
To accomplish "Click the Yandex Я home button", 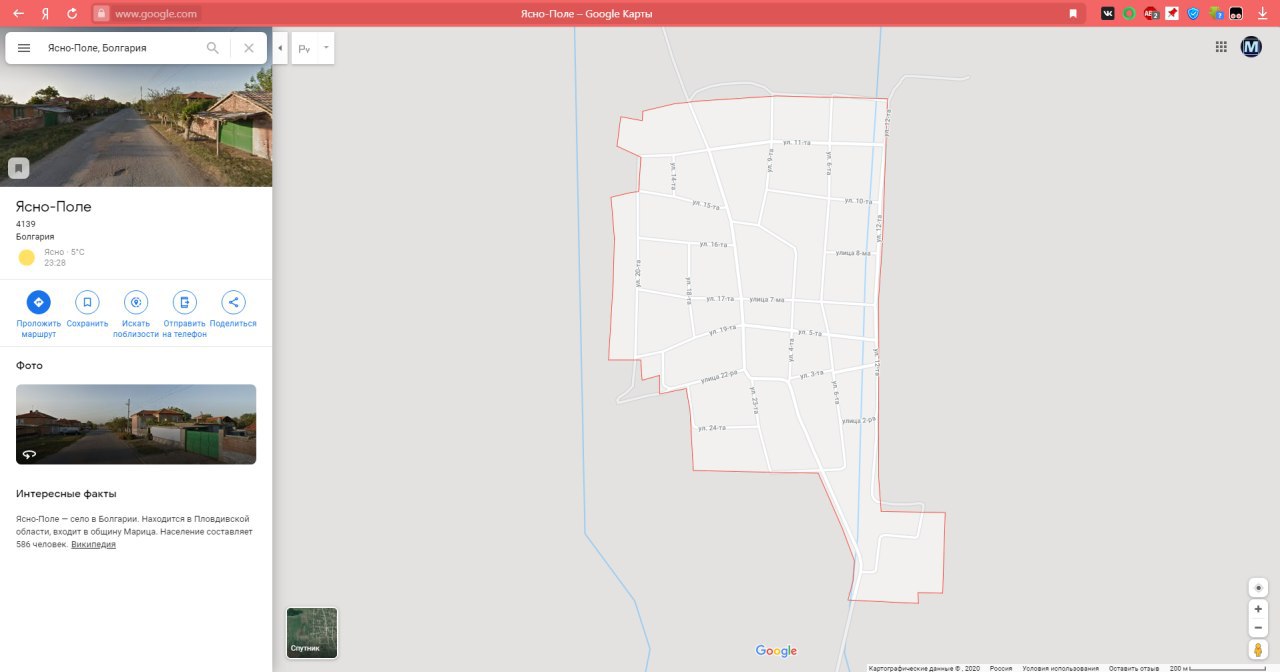I will click(46, 14).
